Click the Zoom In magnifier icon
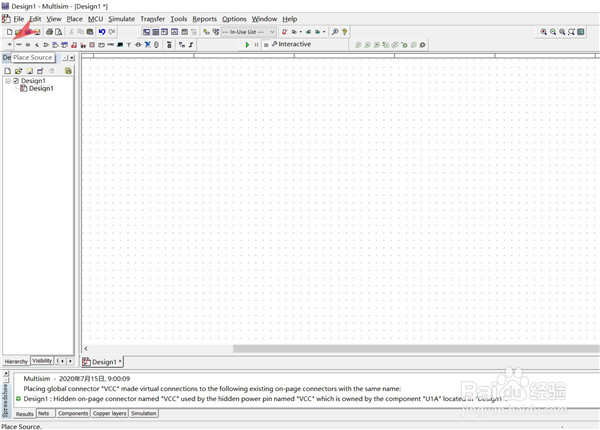600x430 pixels. [543, 32]
